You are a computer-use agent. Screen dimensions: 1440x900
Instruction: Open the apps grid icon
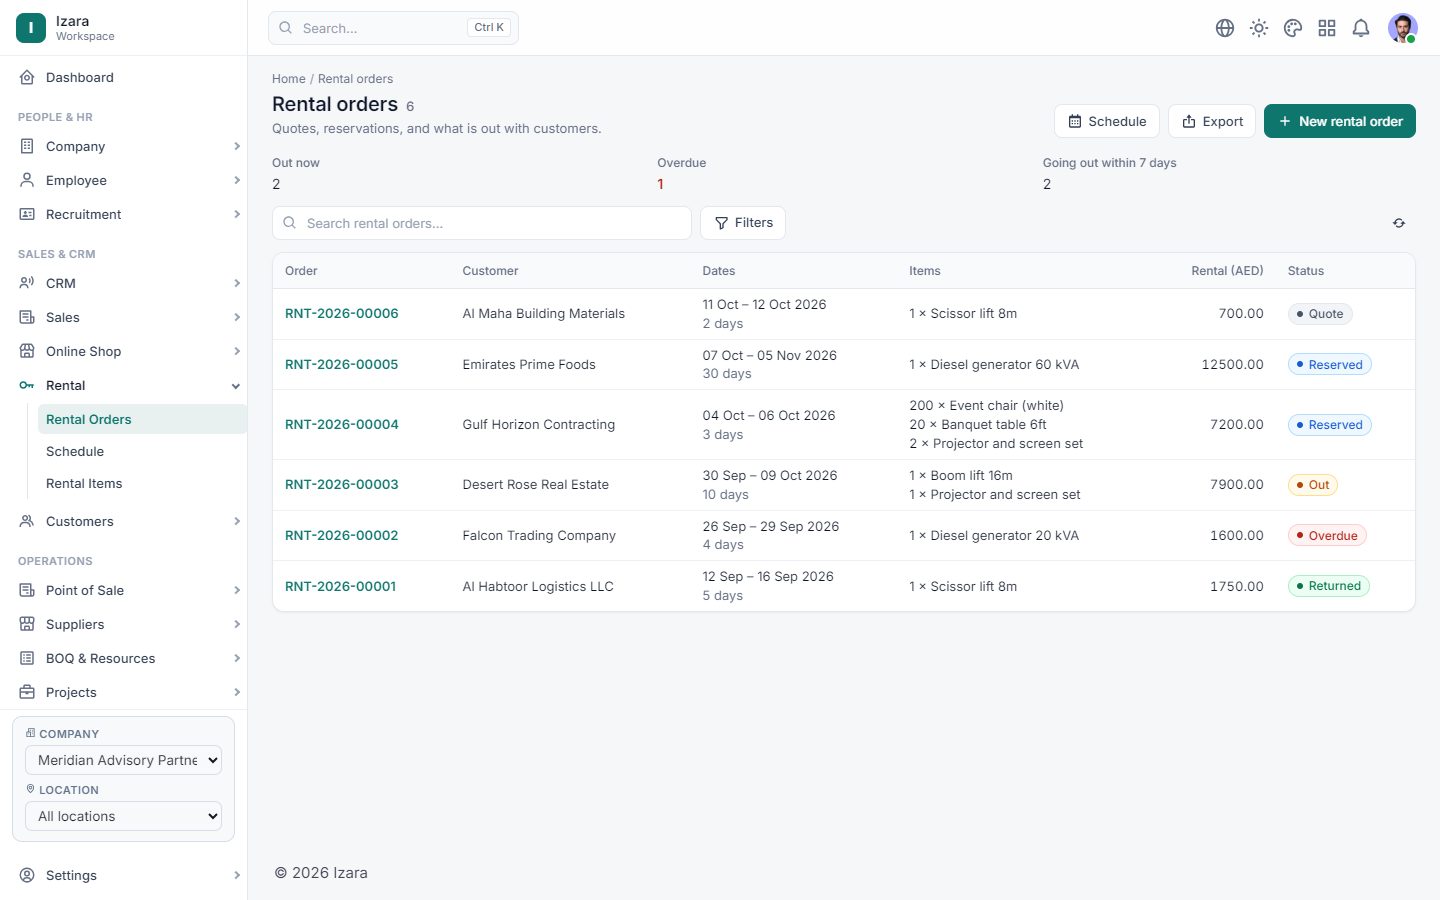coord(1327,28)
